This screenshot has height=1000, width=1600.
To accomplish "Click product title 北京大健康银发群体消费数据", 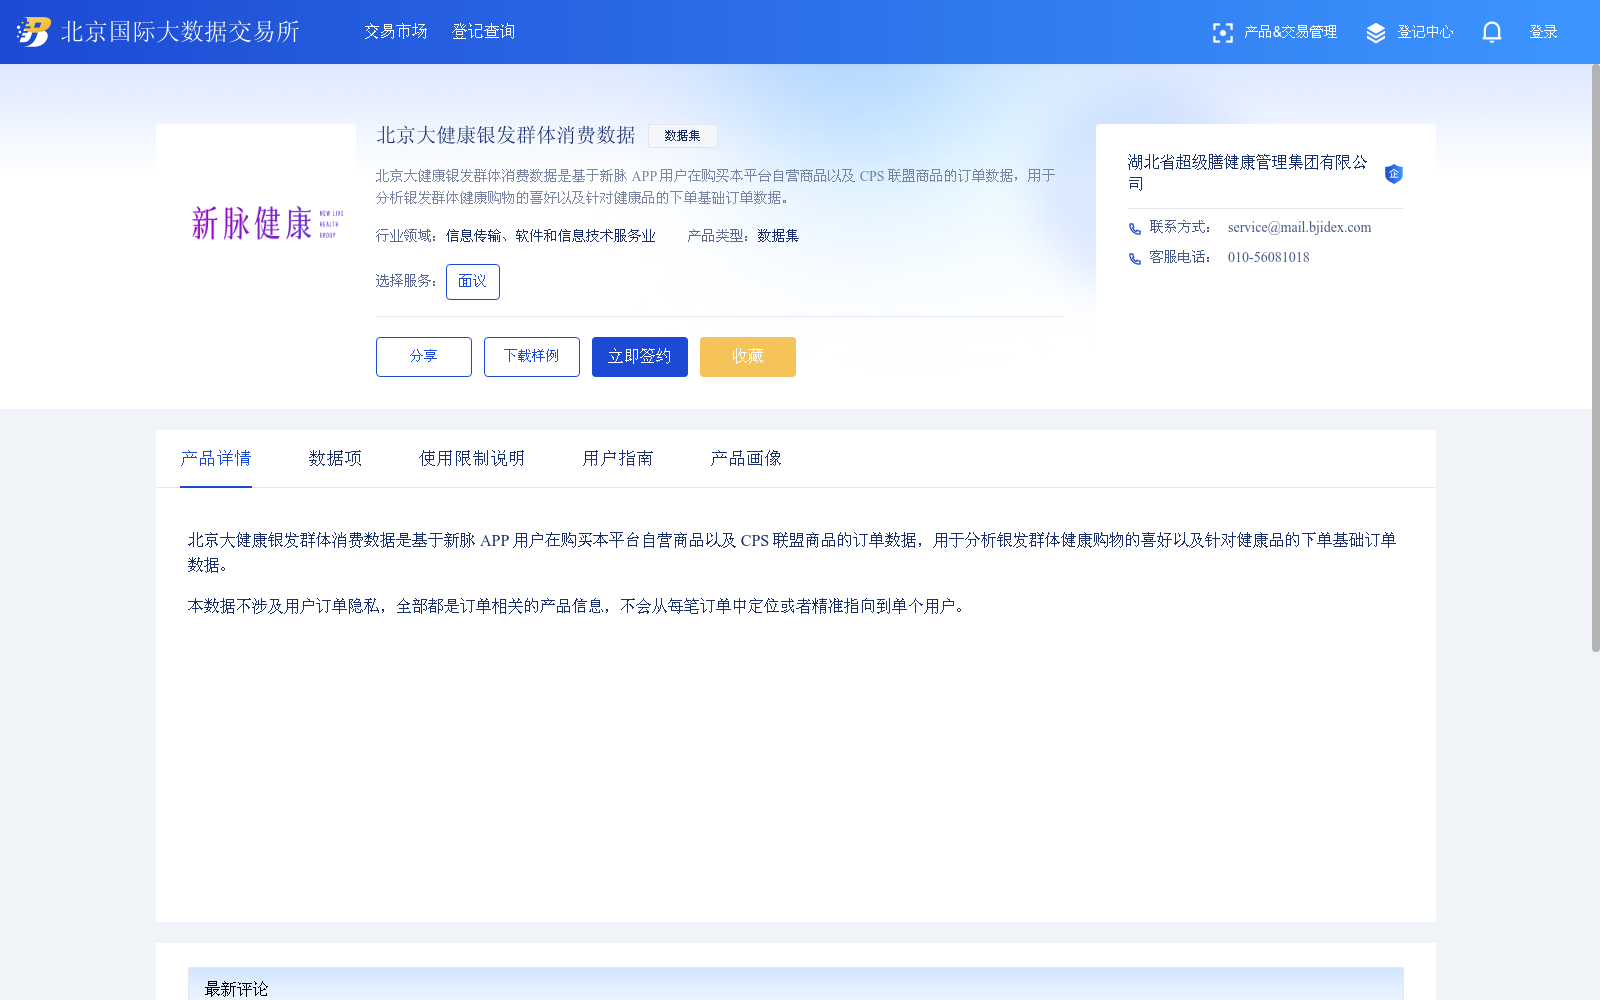I will [x=506, y=135].
